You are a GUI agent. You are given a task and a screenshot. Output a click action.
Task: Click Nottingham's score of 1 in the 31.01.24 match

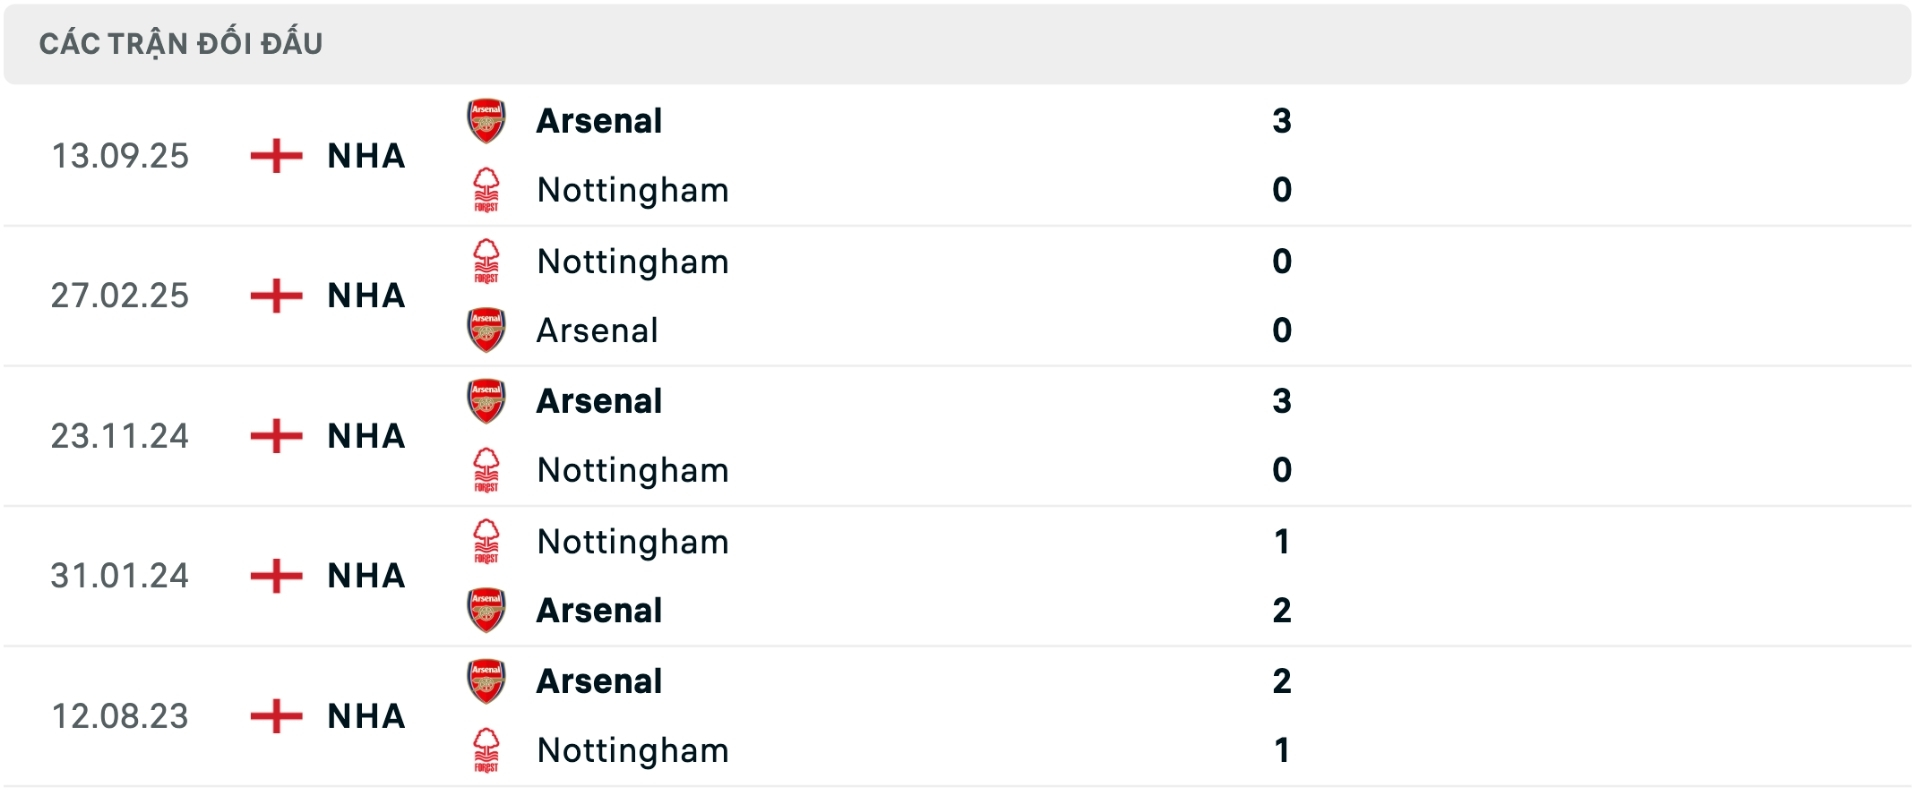[x=1283, y=541]
